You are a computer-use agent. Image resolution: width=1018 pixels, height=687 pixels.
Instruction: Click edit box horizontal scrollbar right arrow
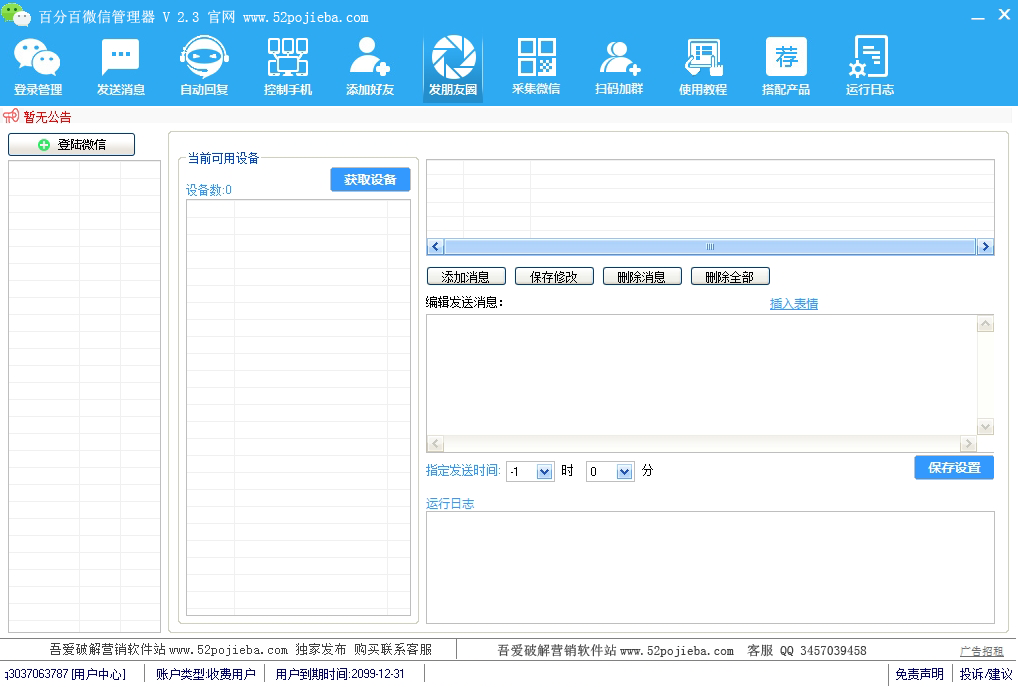point(968,444)
